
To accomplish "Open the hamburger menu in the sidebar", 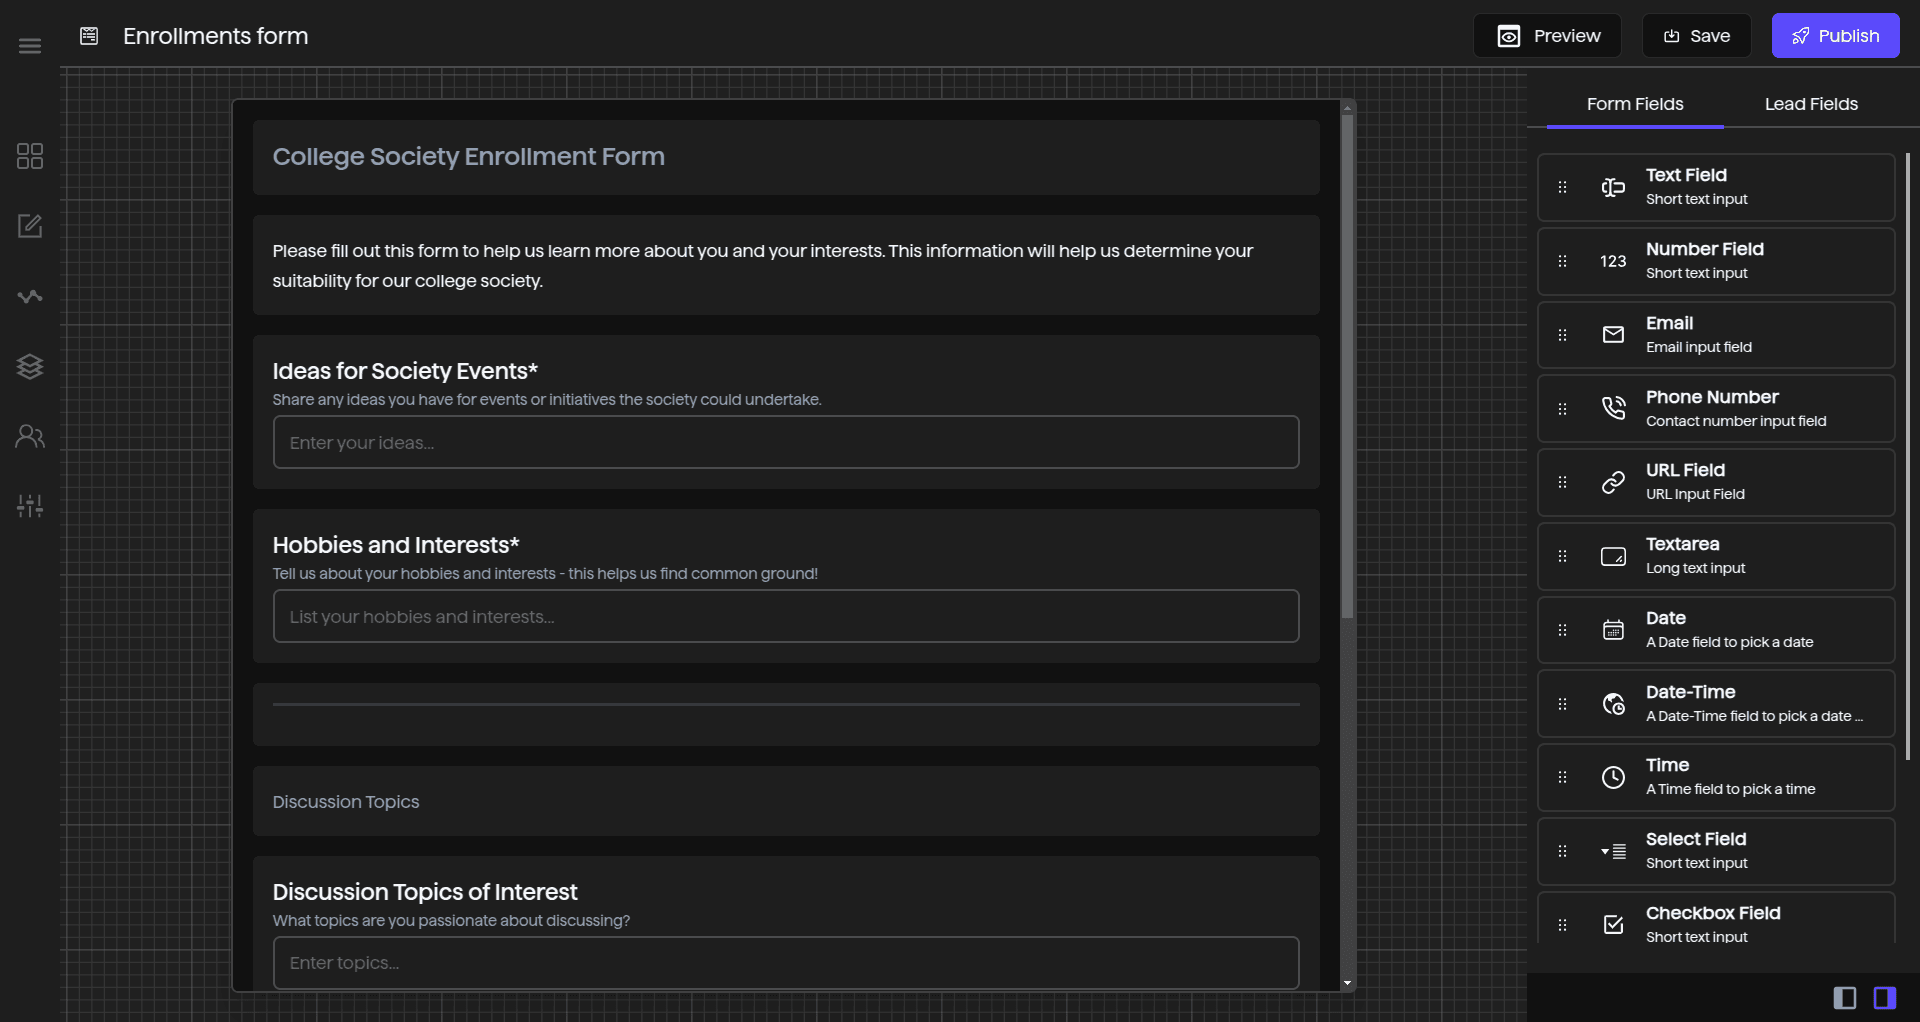I will [x=30, y=46].
